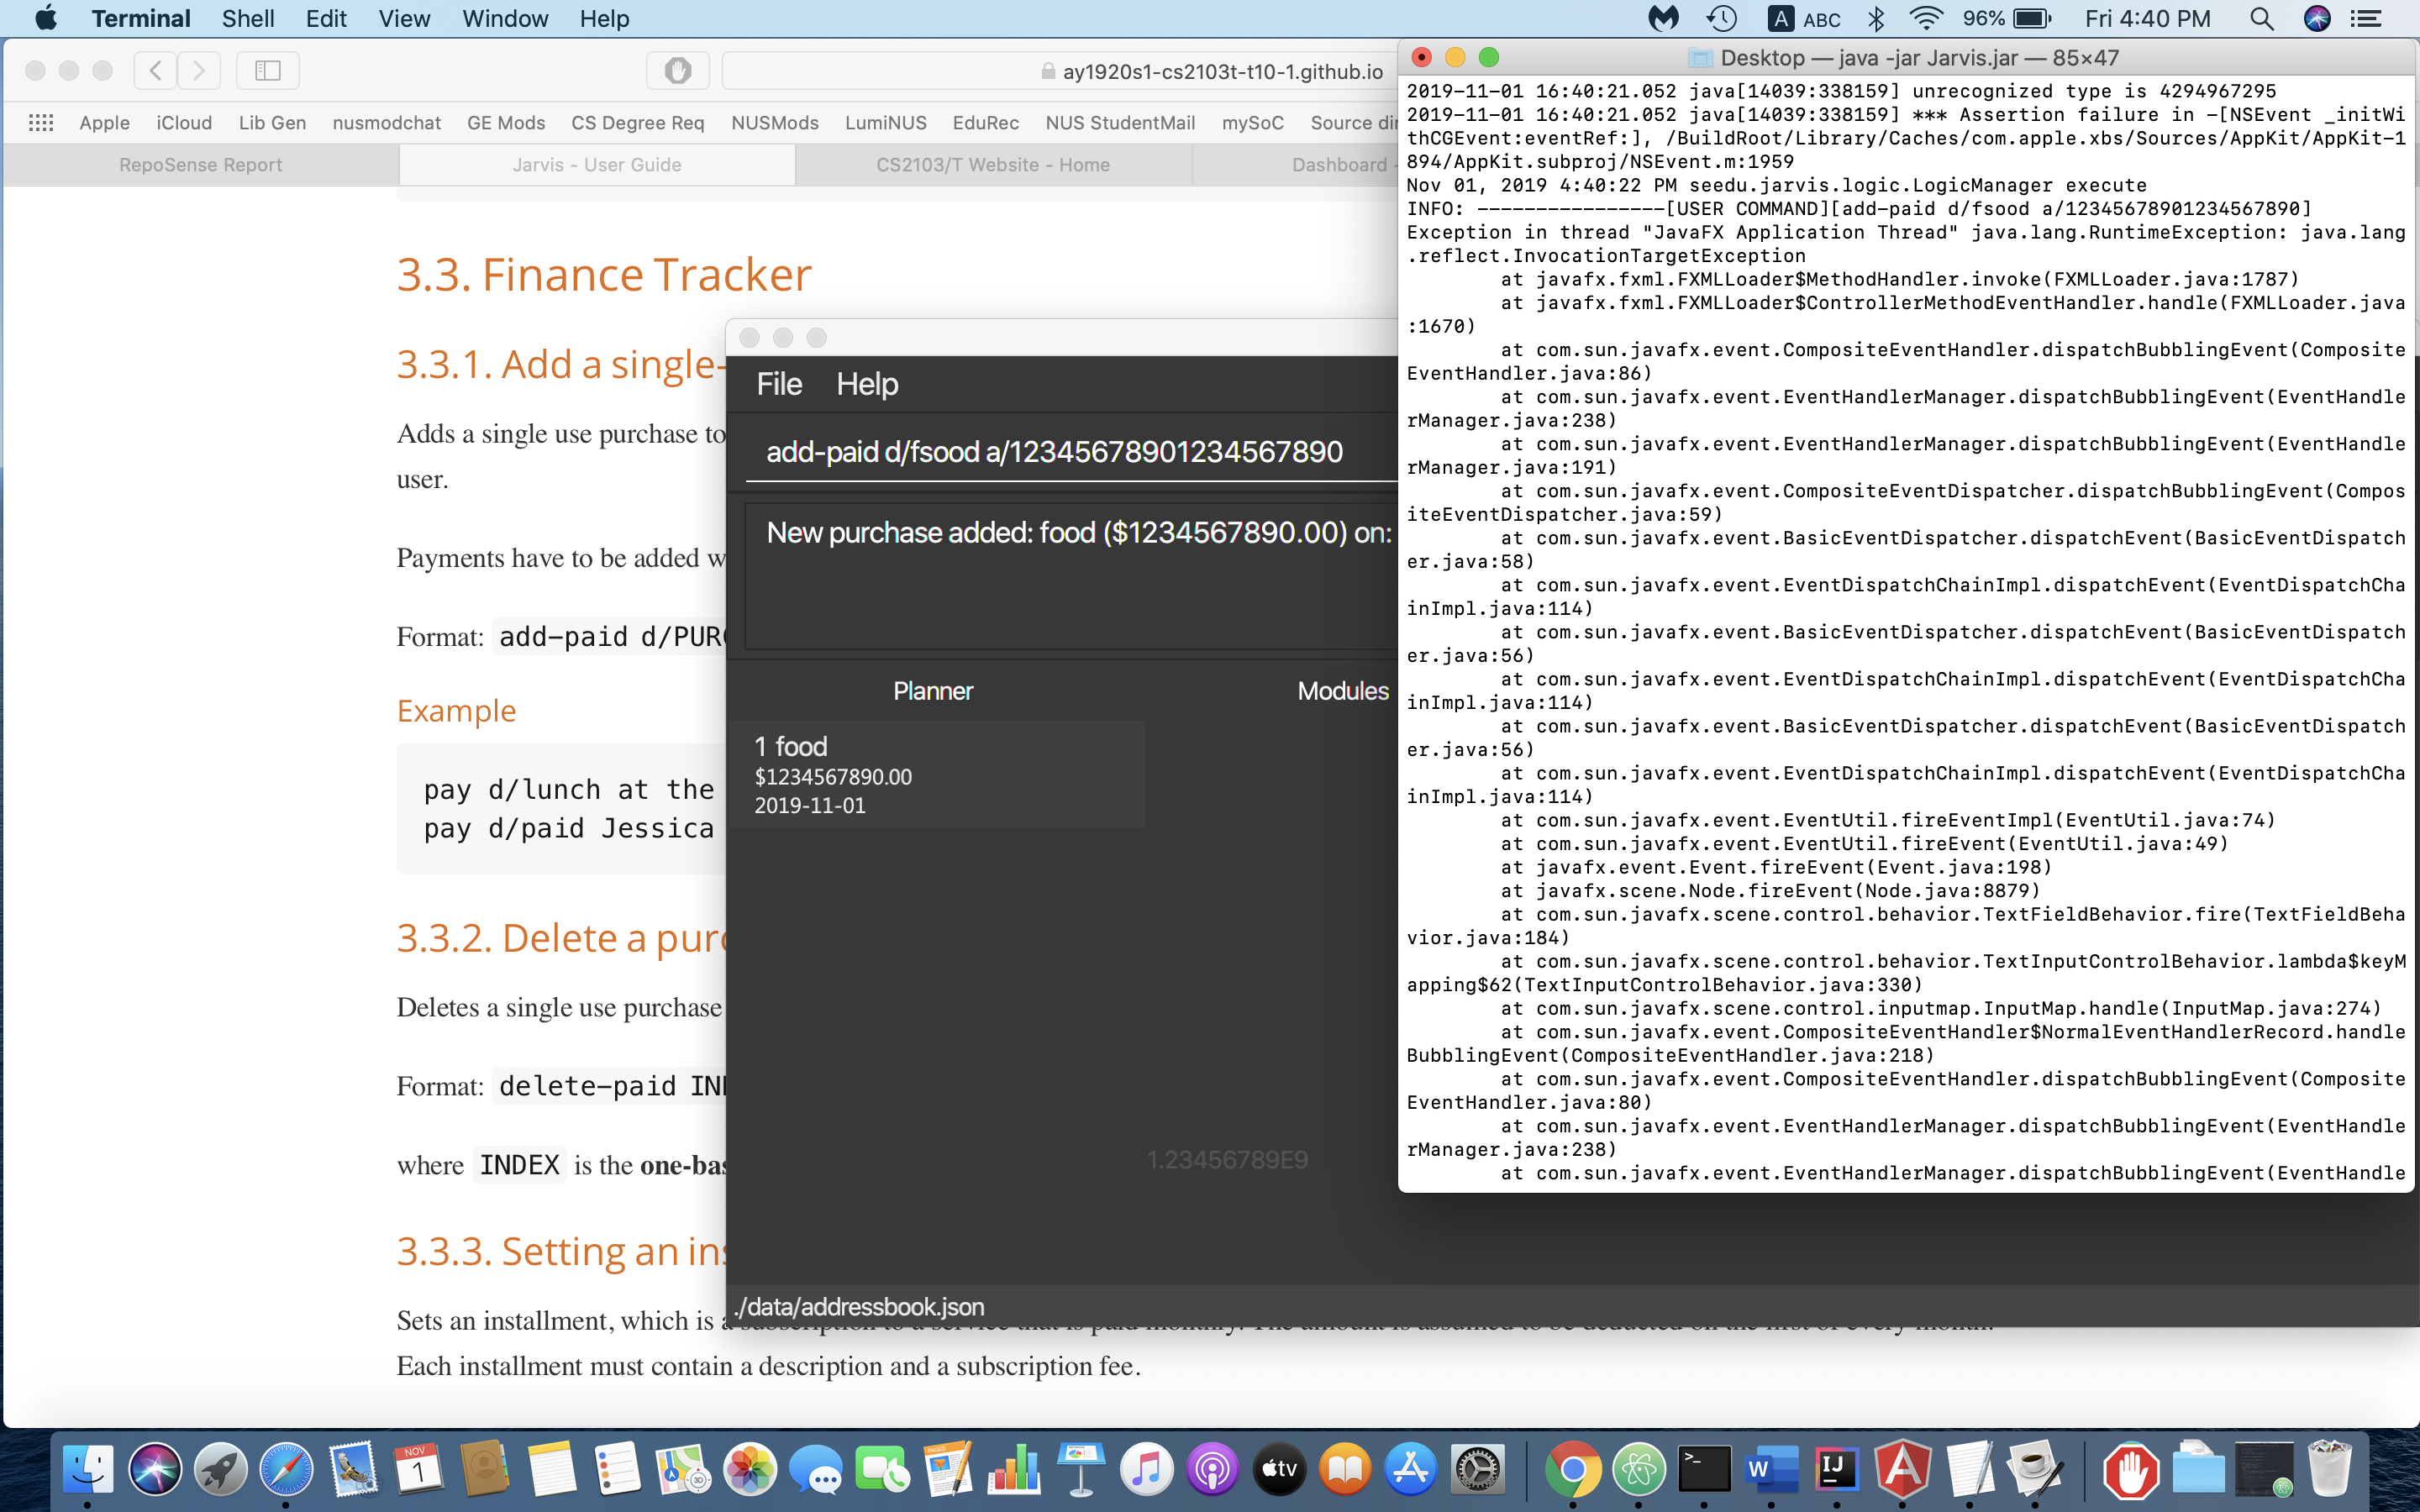The image size is (2420, 1512).
Task: Open Google Chrome from the dock
Action: point(1572,1469)
